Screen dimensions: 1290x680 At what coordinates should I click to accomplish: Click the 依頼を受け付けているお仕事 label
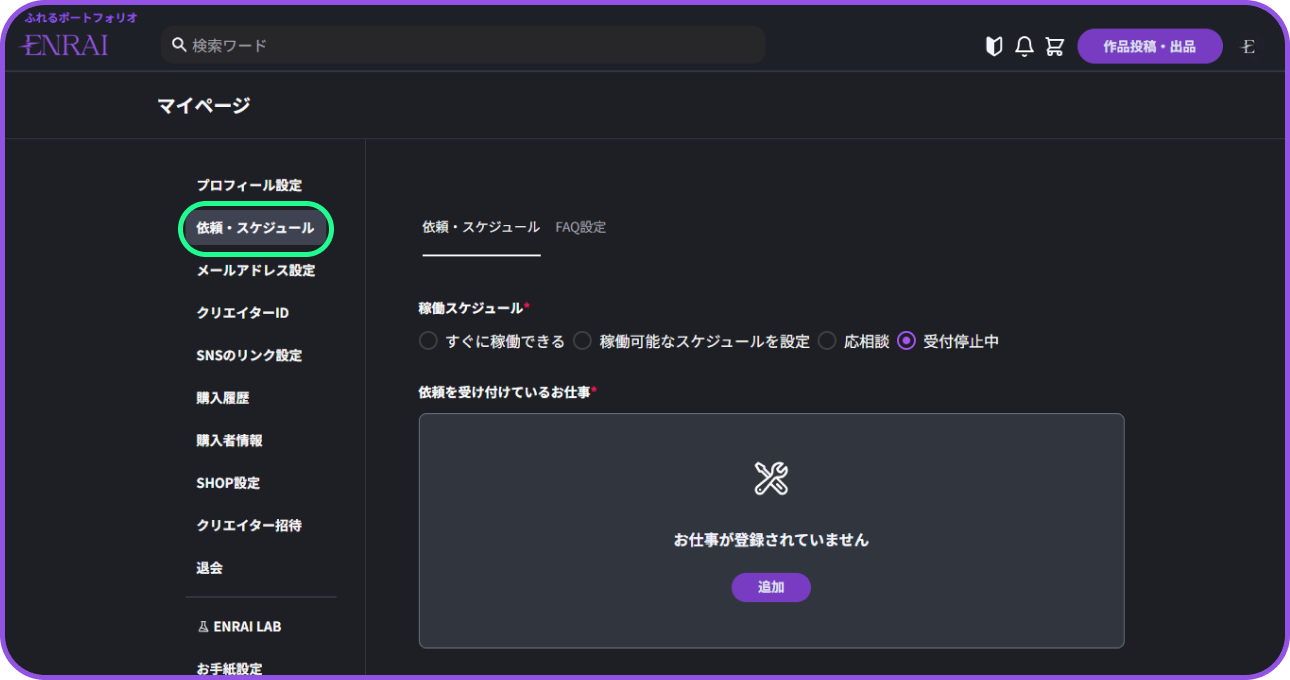click(x=504, y=391)
